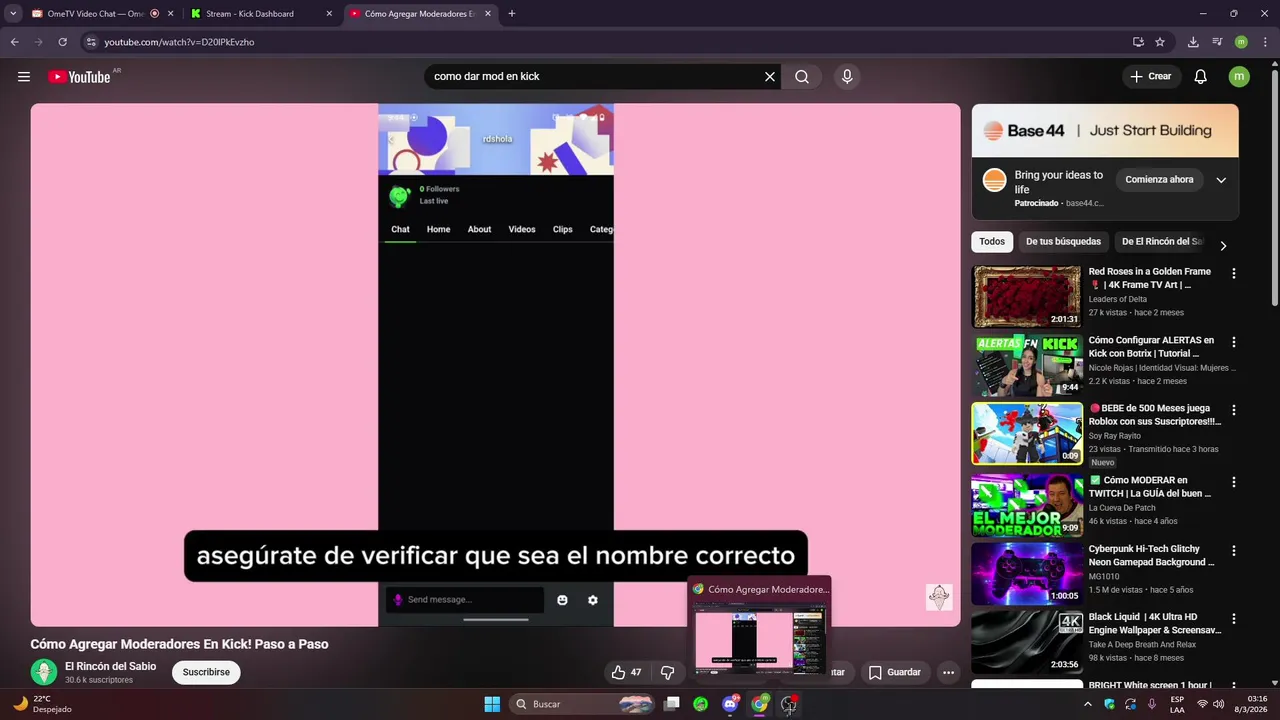Screen dimensions: 1280x720
Task: Open the YouTube account avatar menu
Action: tap(1239, 77)
